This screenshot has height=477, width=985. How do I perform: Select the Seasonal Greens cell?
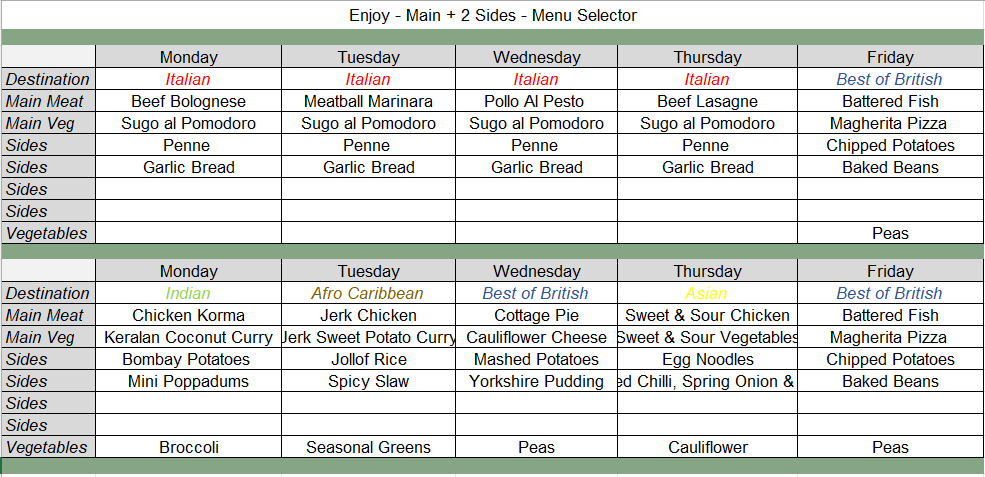point(368,447)
